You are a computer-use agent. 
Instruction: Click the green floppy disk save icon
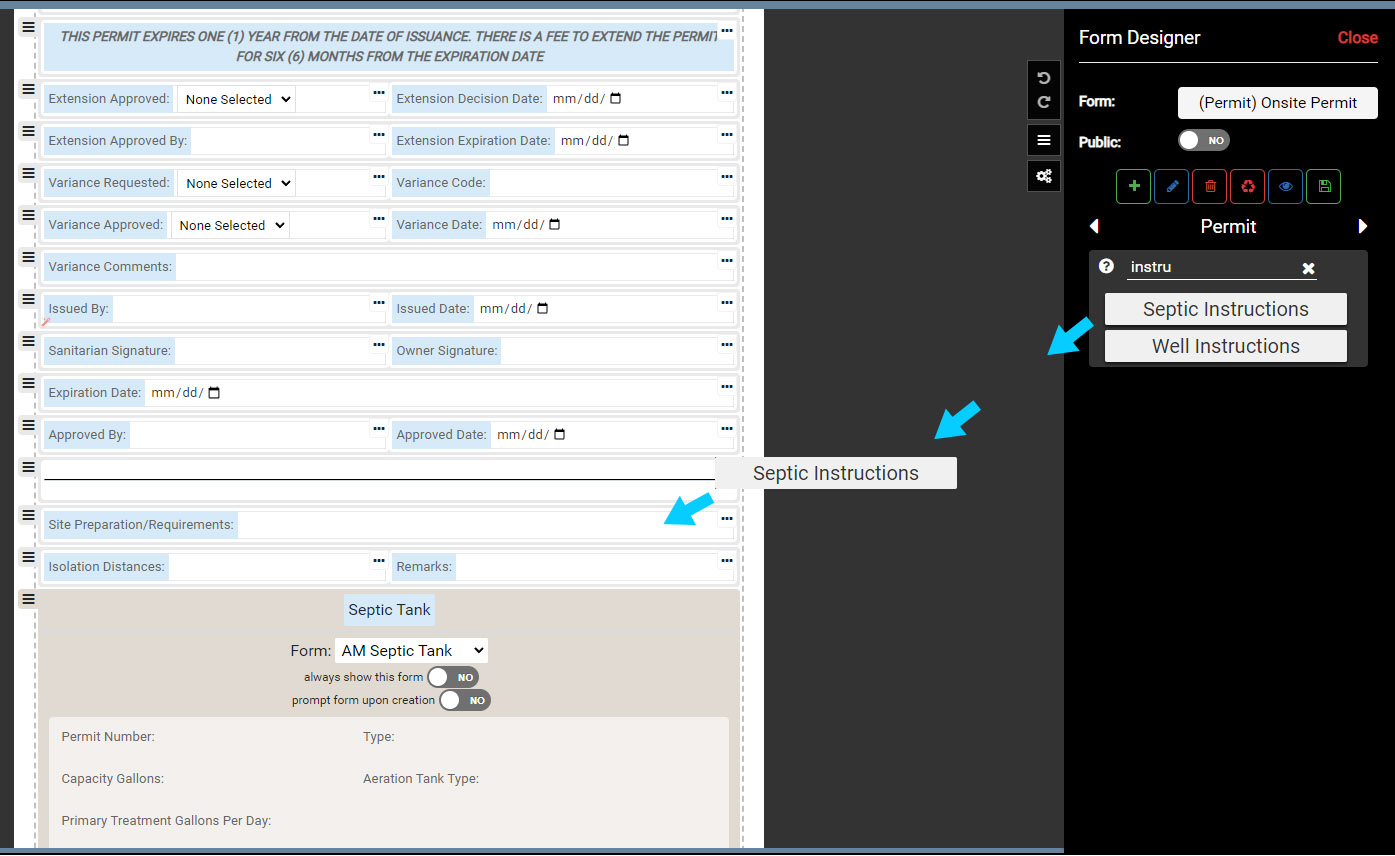1324,187
